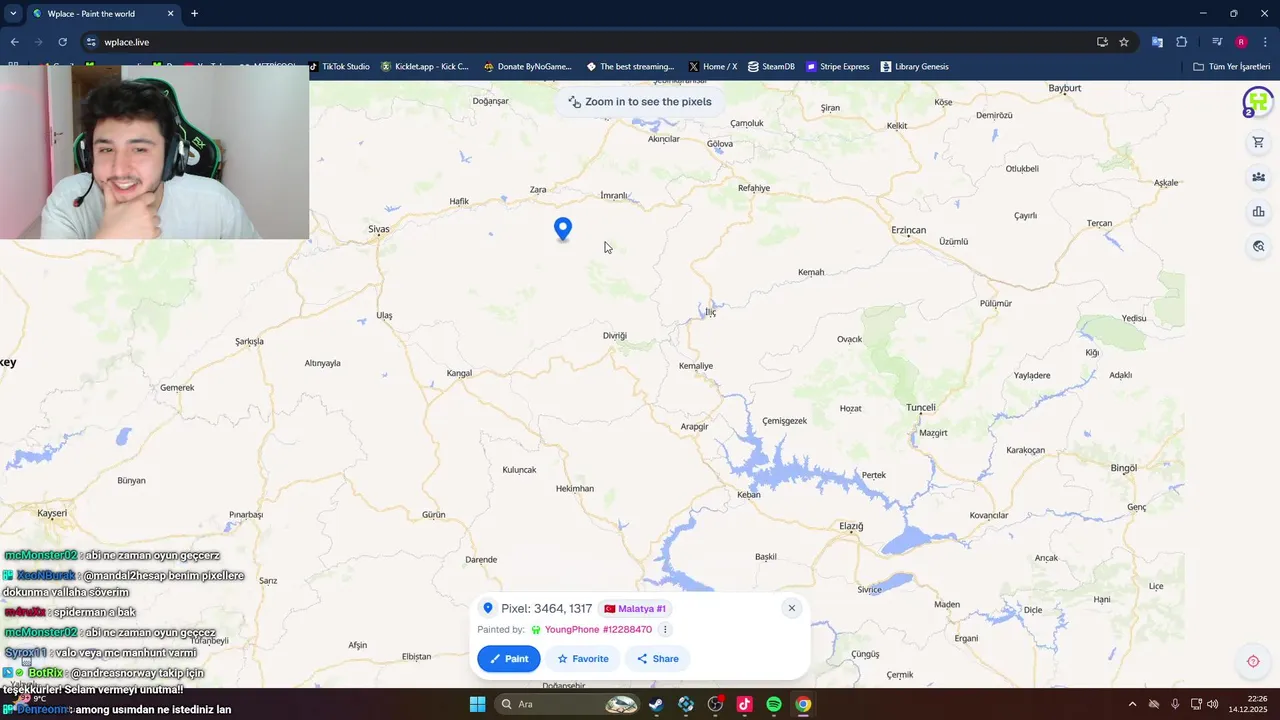This screenshot has width=1280, height=720.
Task: Open the SteamDB bookmark
Action: (770, 67)
